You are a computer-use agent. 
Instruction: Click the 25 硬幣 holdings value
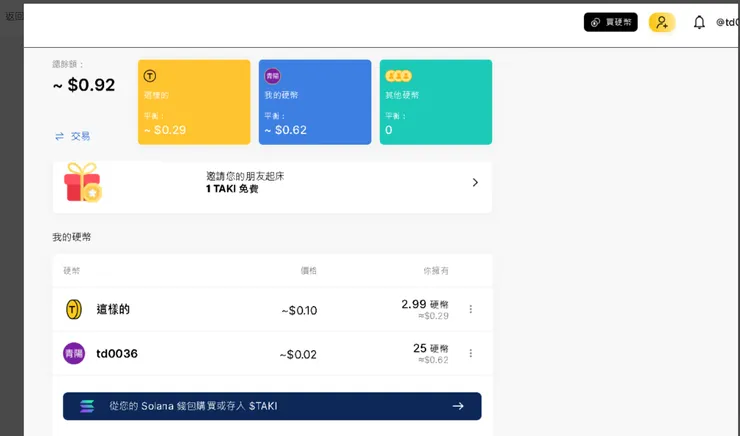[x=431, y=348]
